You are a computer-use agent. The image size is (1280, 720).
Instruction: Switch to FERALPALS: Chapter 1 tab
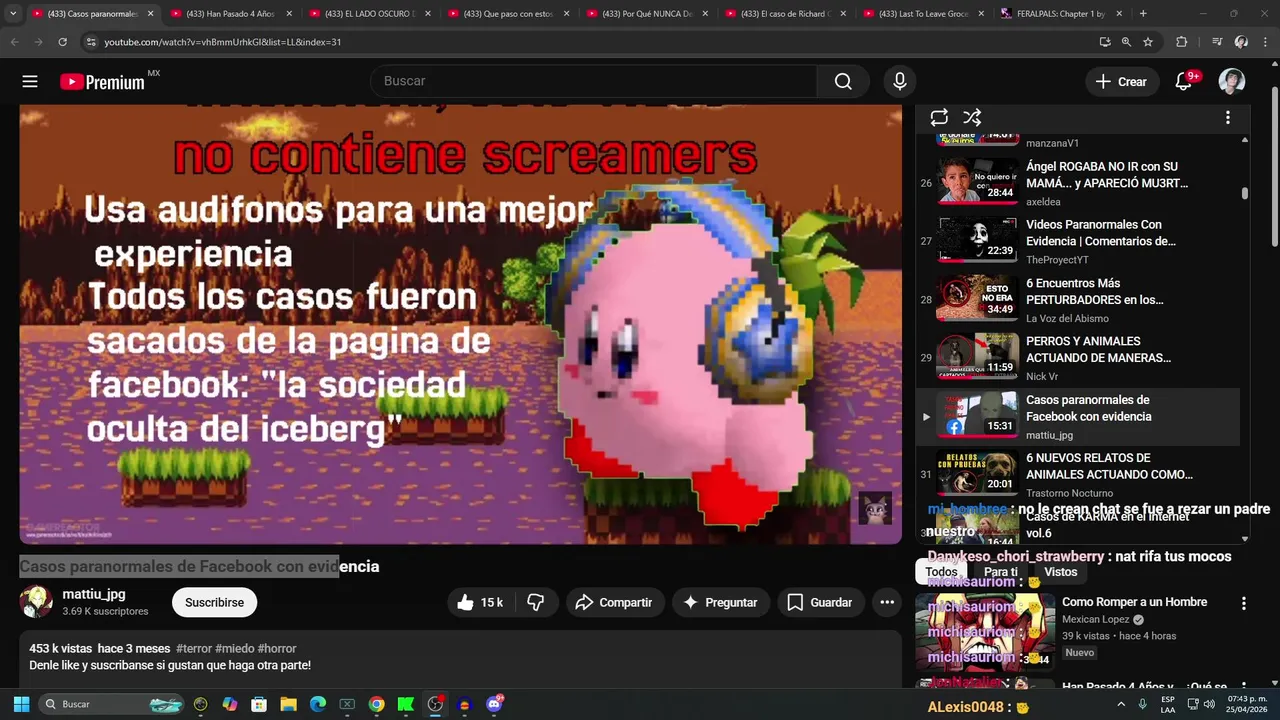[1060, 14]
